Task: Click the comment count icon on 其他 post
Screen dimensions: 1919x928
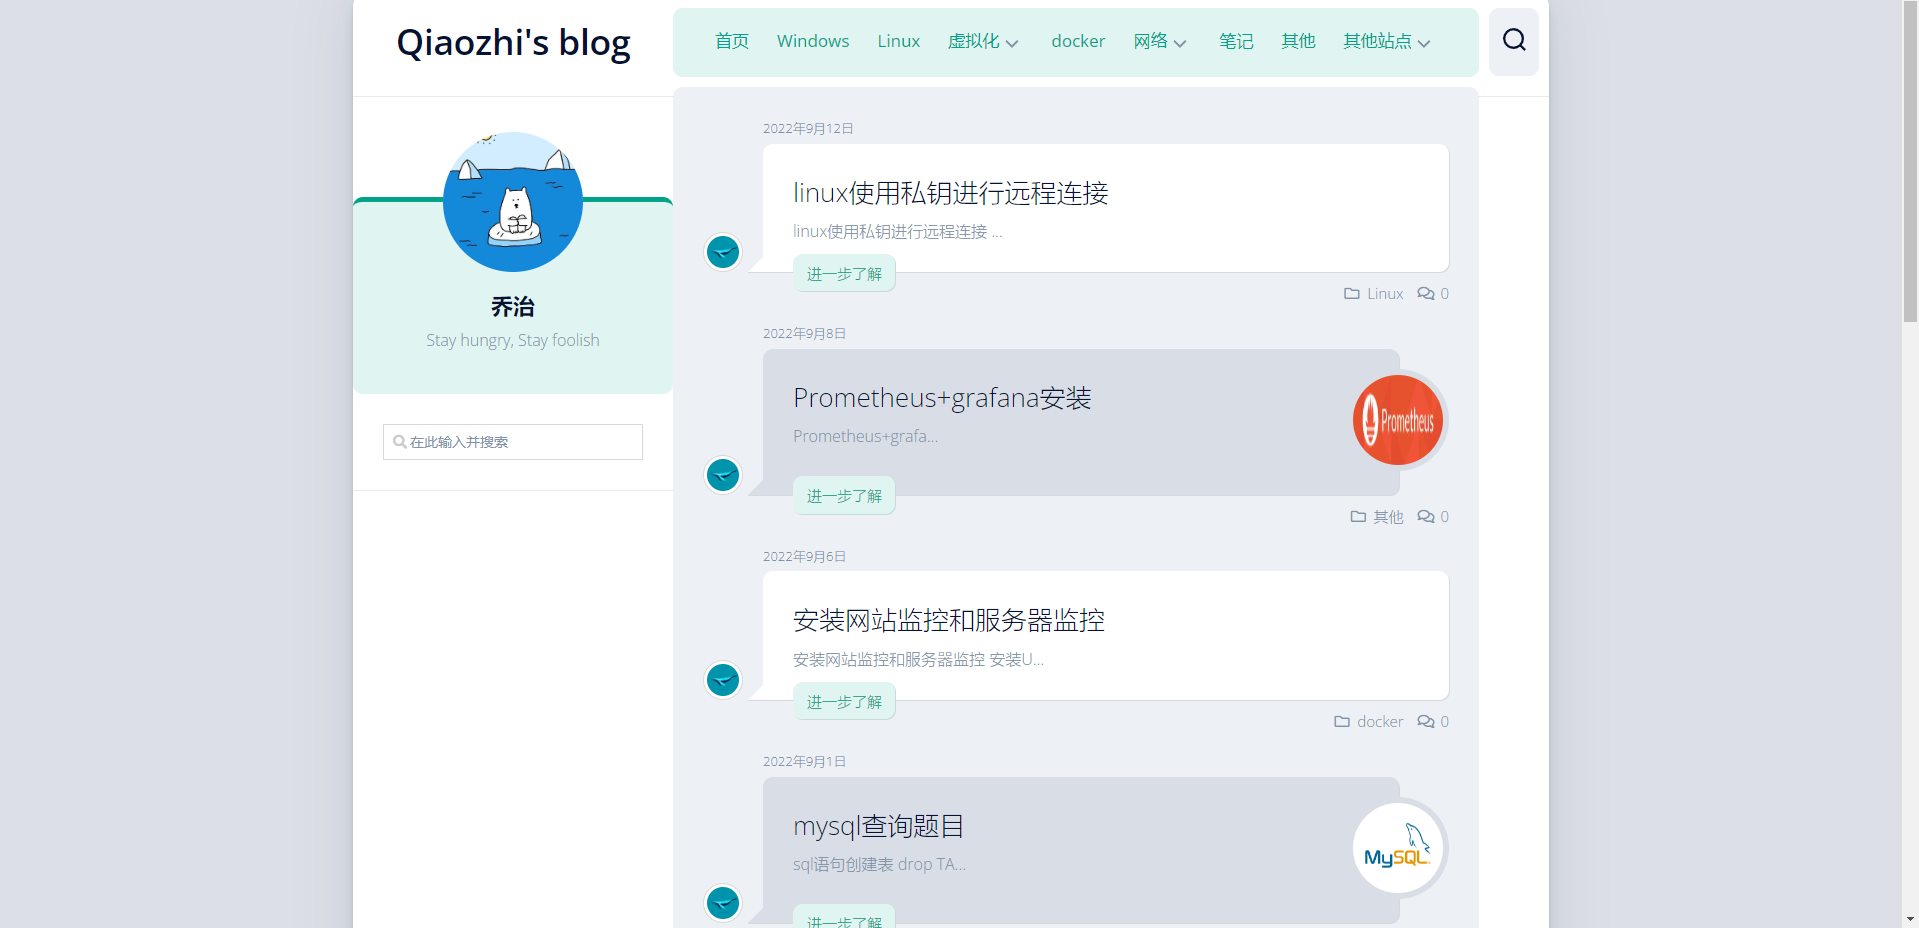Action: pyautogui.click(x=1426, y=517)
